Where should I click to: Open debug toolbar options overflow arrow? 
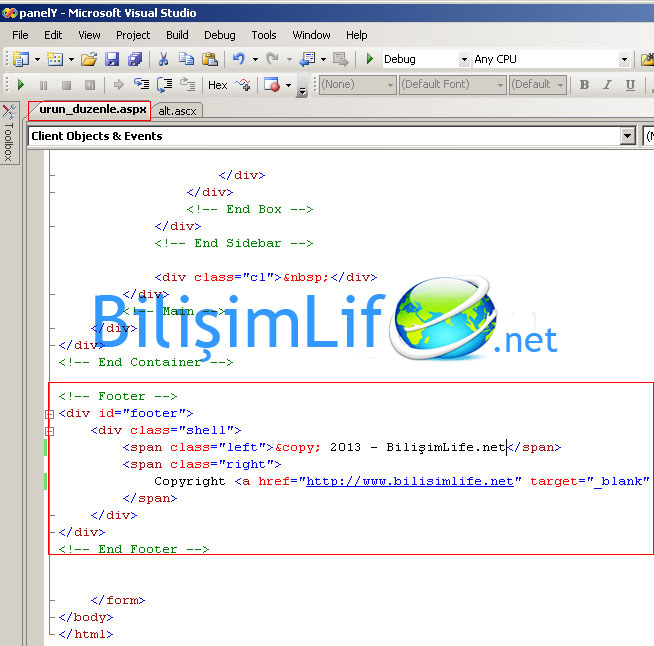[302, 91]
